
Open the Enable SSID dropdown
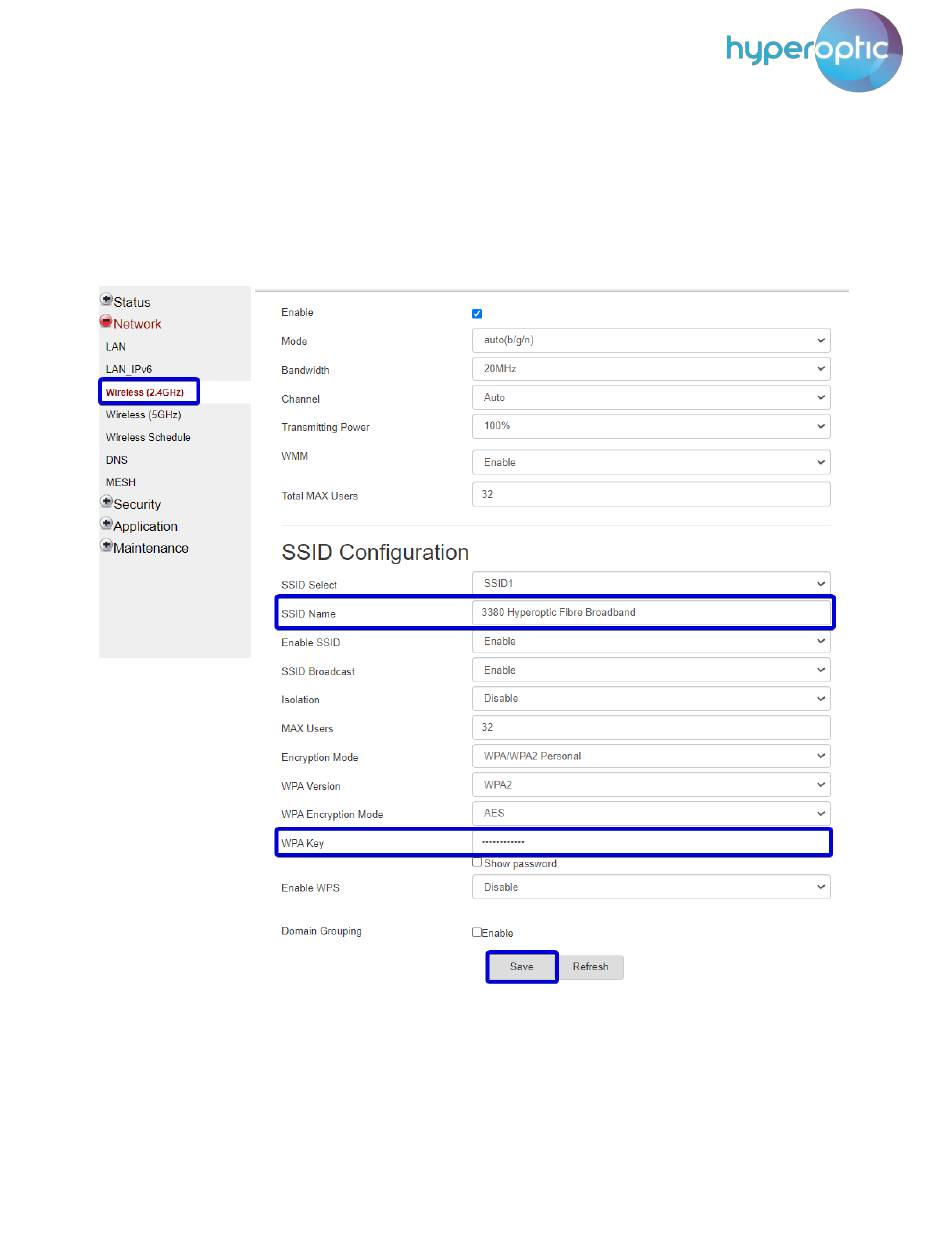click(x=651, y=641)
